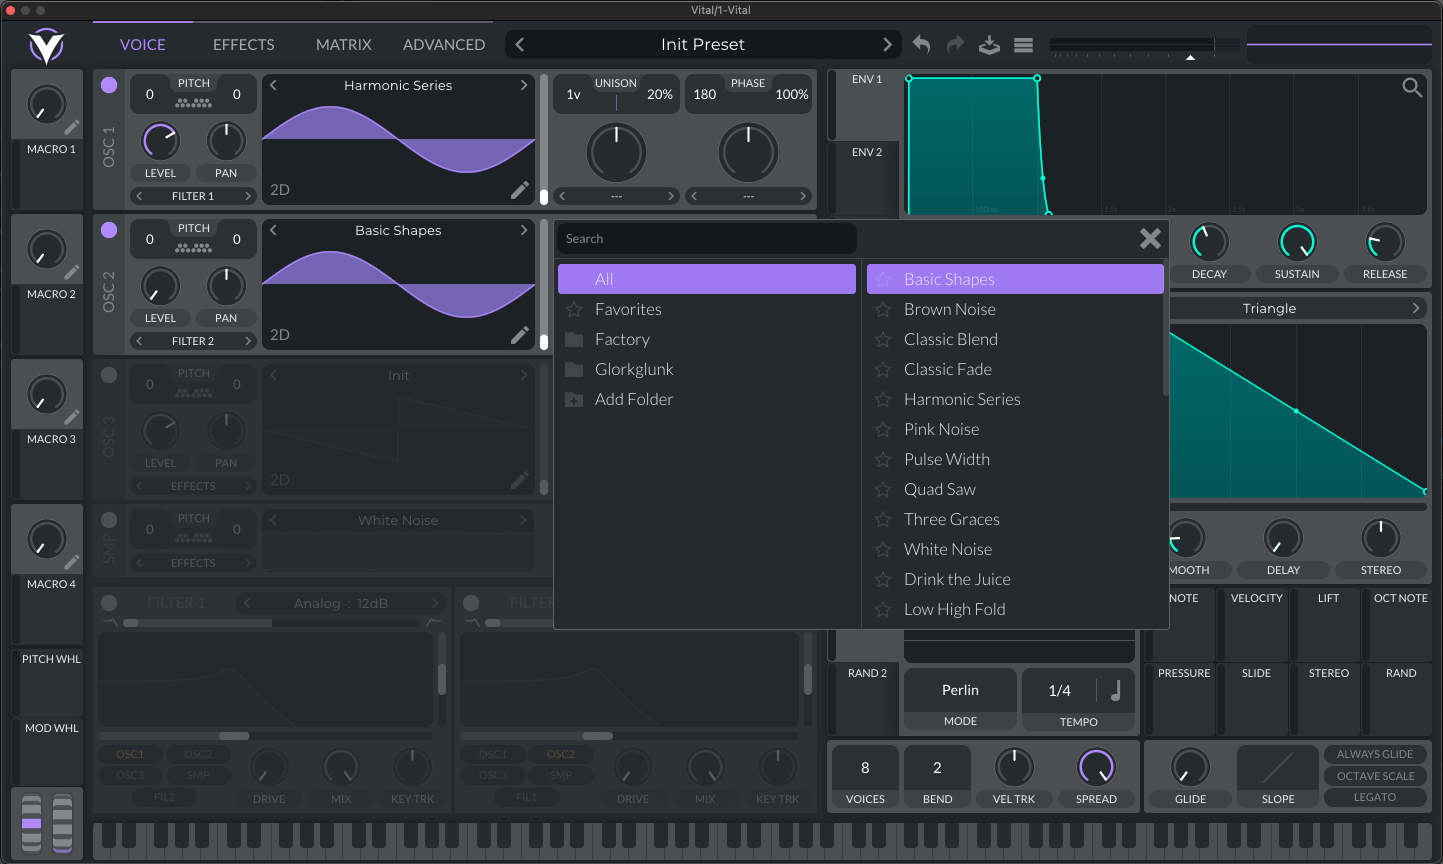The height and width of the screenshot is (864, 1443).
Task: Click the undo arrow icon
Action: [922, 45]
